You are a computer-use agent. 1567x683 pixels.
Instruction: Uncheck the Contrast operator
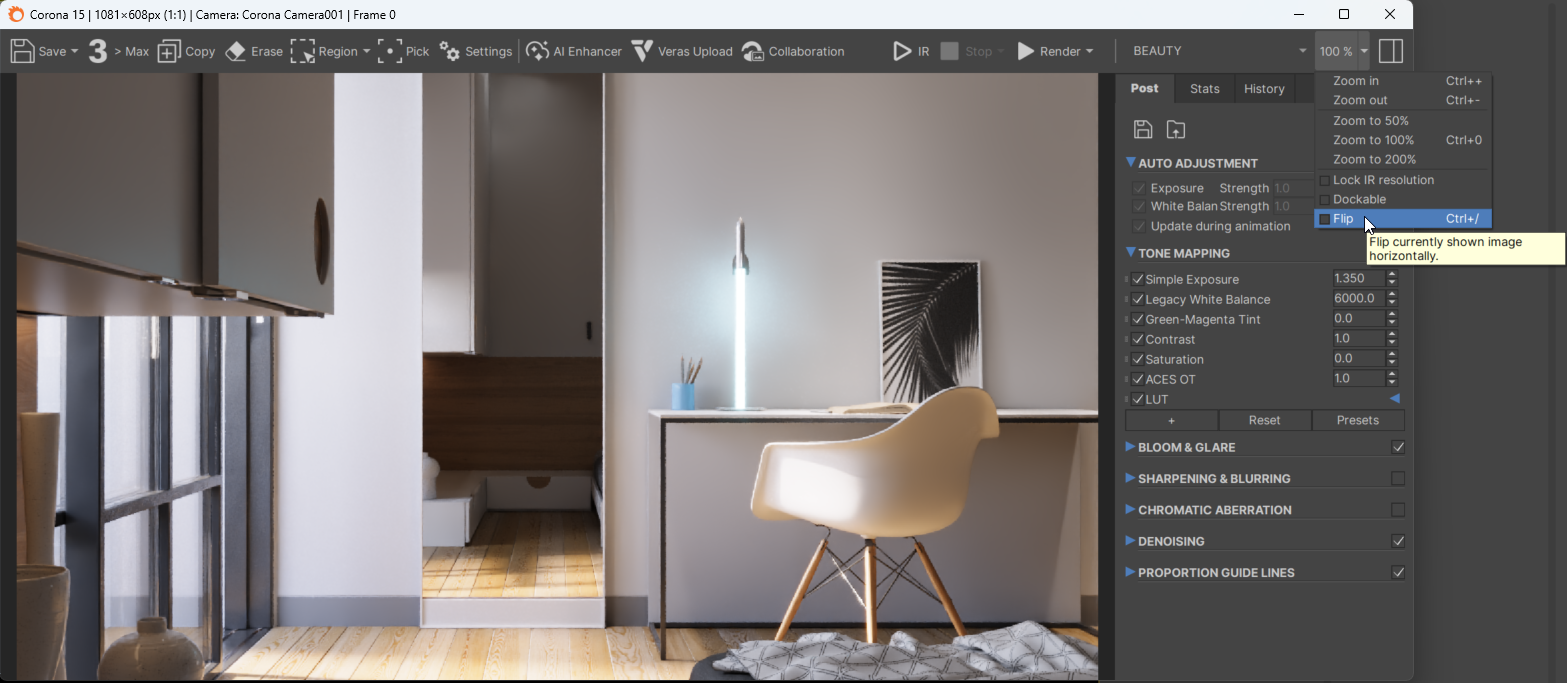pos(1138,339)
